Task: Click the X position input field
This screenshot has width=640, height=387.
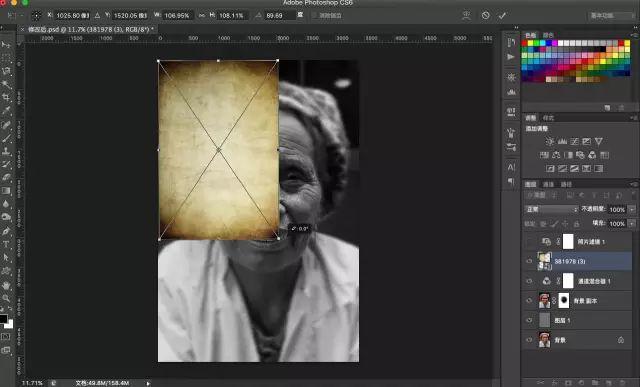Action: point(72,16)
